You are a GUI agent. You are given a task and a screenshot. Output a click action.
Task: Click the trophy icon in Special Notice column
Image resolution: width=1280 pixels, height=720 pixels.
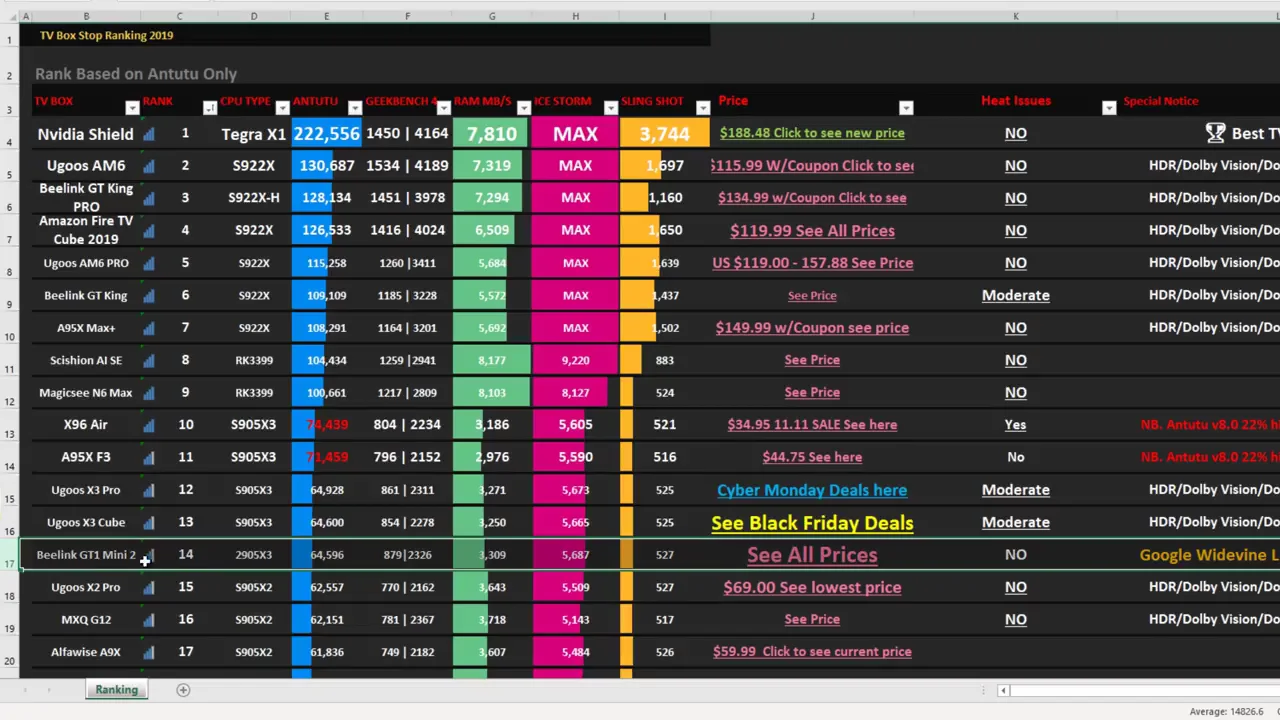coord(1215,133)
